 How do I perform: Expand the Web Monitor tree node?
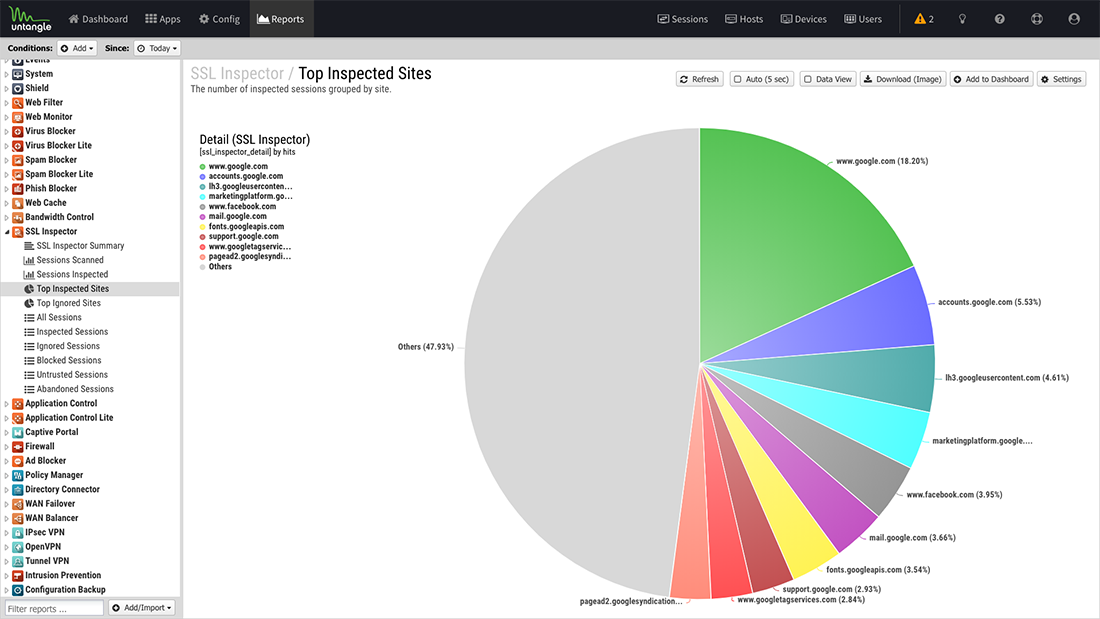click(x=7, y=117)
